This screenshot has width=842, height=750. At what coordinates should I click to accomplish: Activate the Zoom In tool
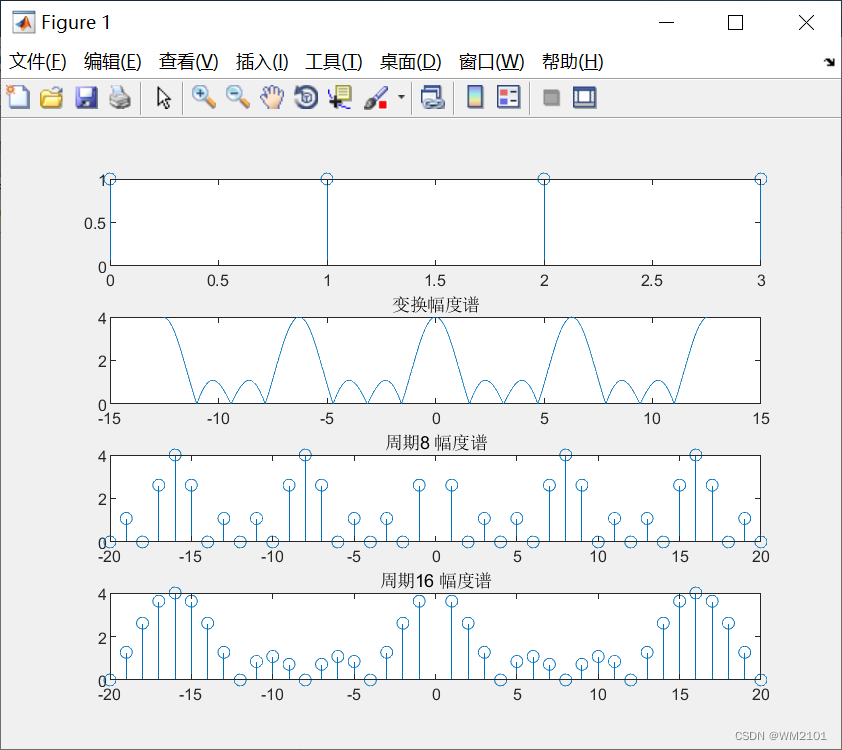[x=204, y=98]
